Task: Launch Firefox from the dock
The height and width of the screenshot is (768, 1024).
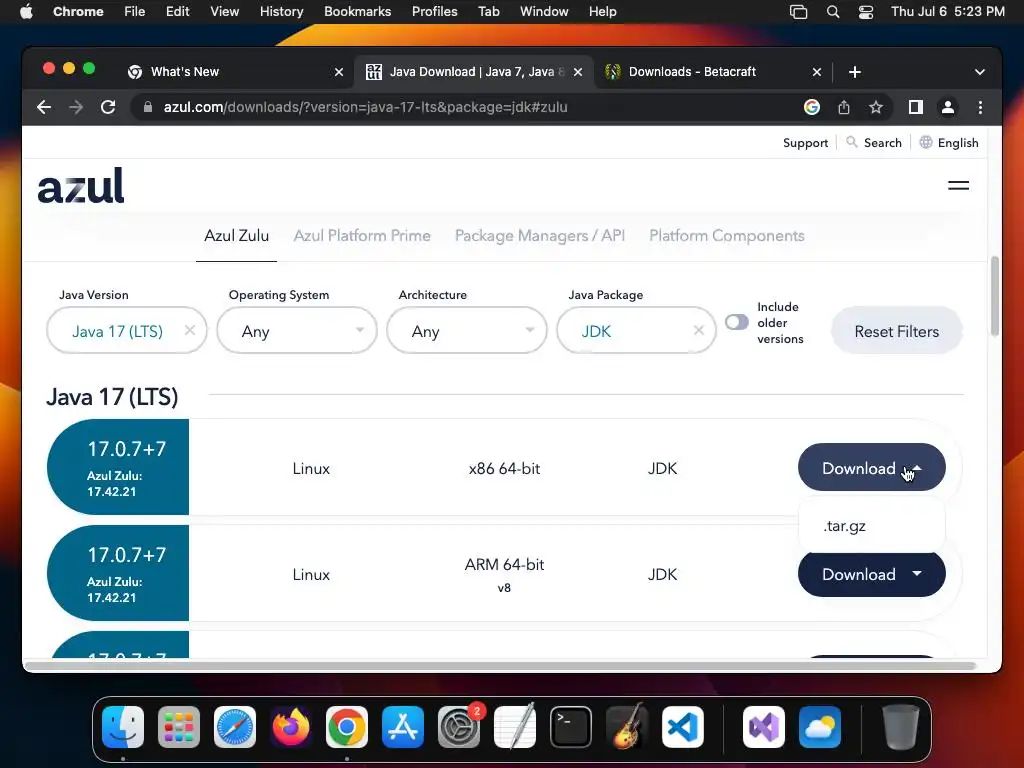Action: coord(291,727)
